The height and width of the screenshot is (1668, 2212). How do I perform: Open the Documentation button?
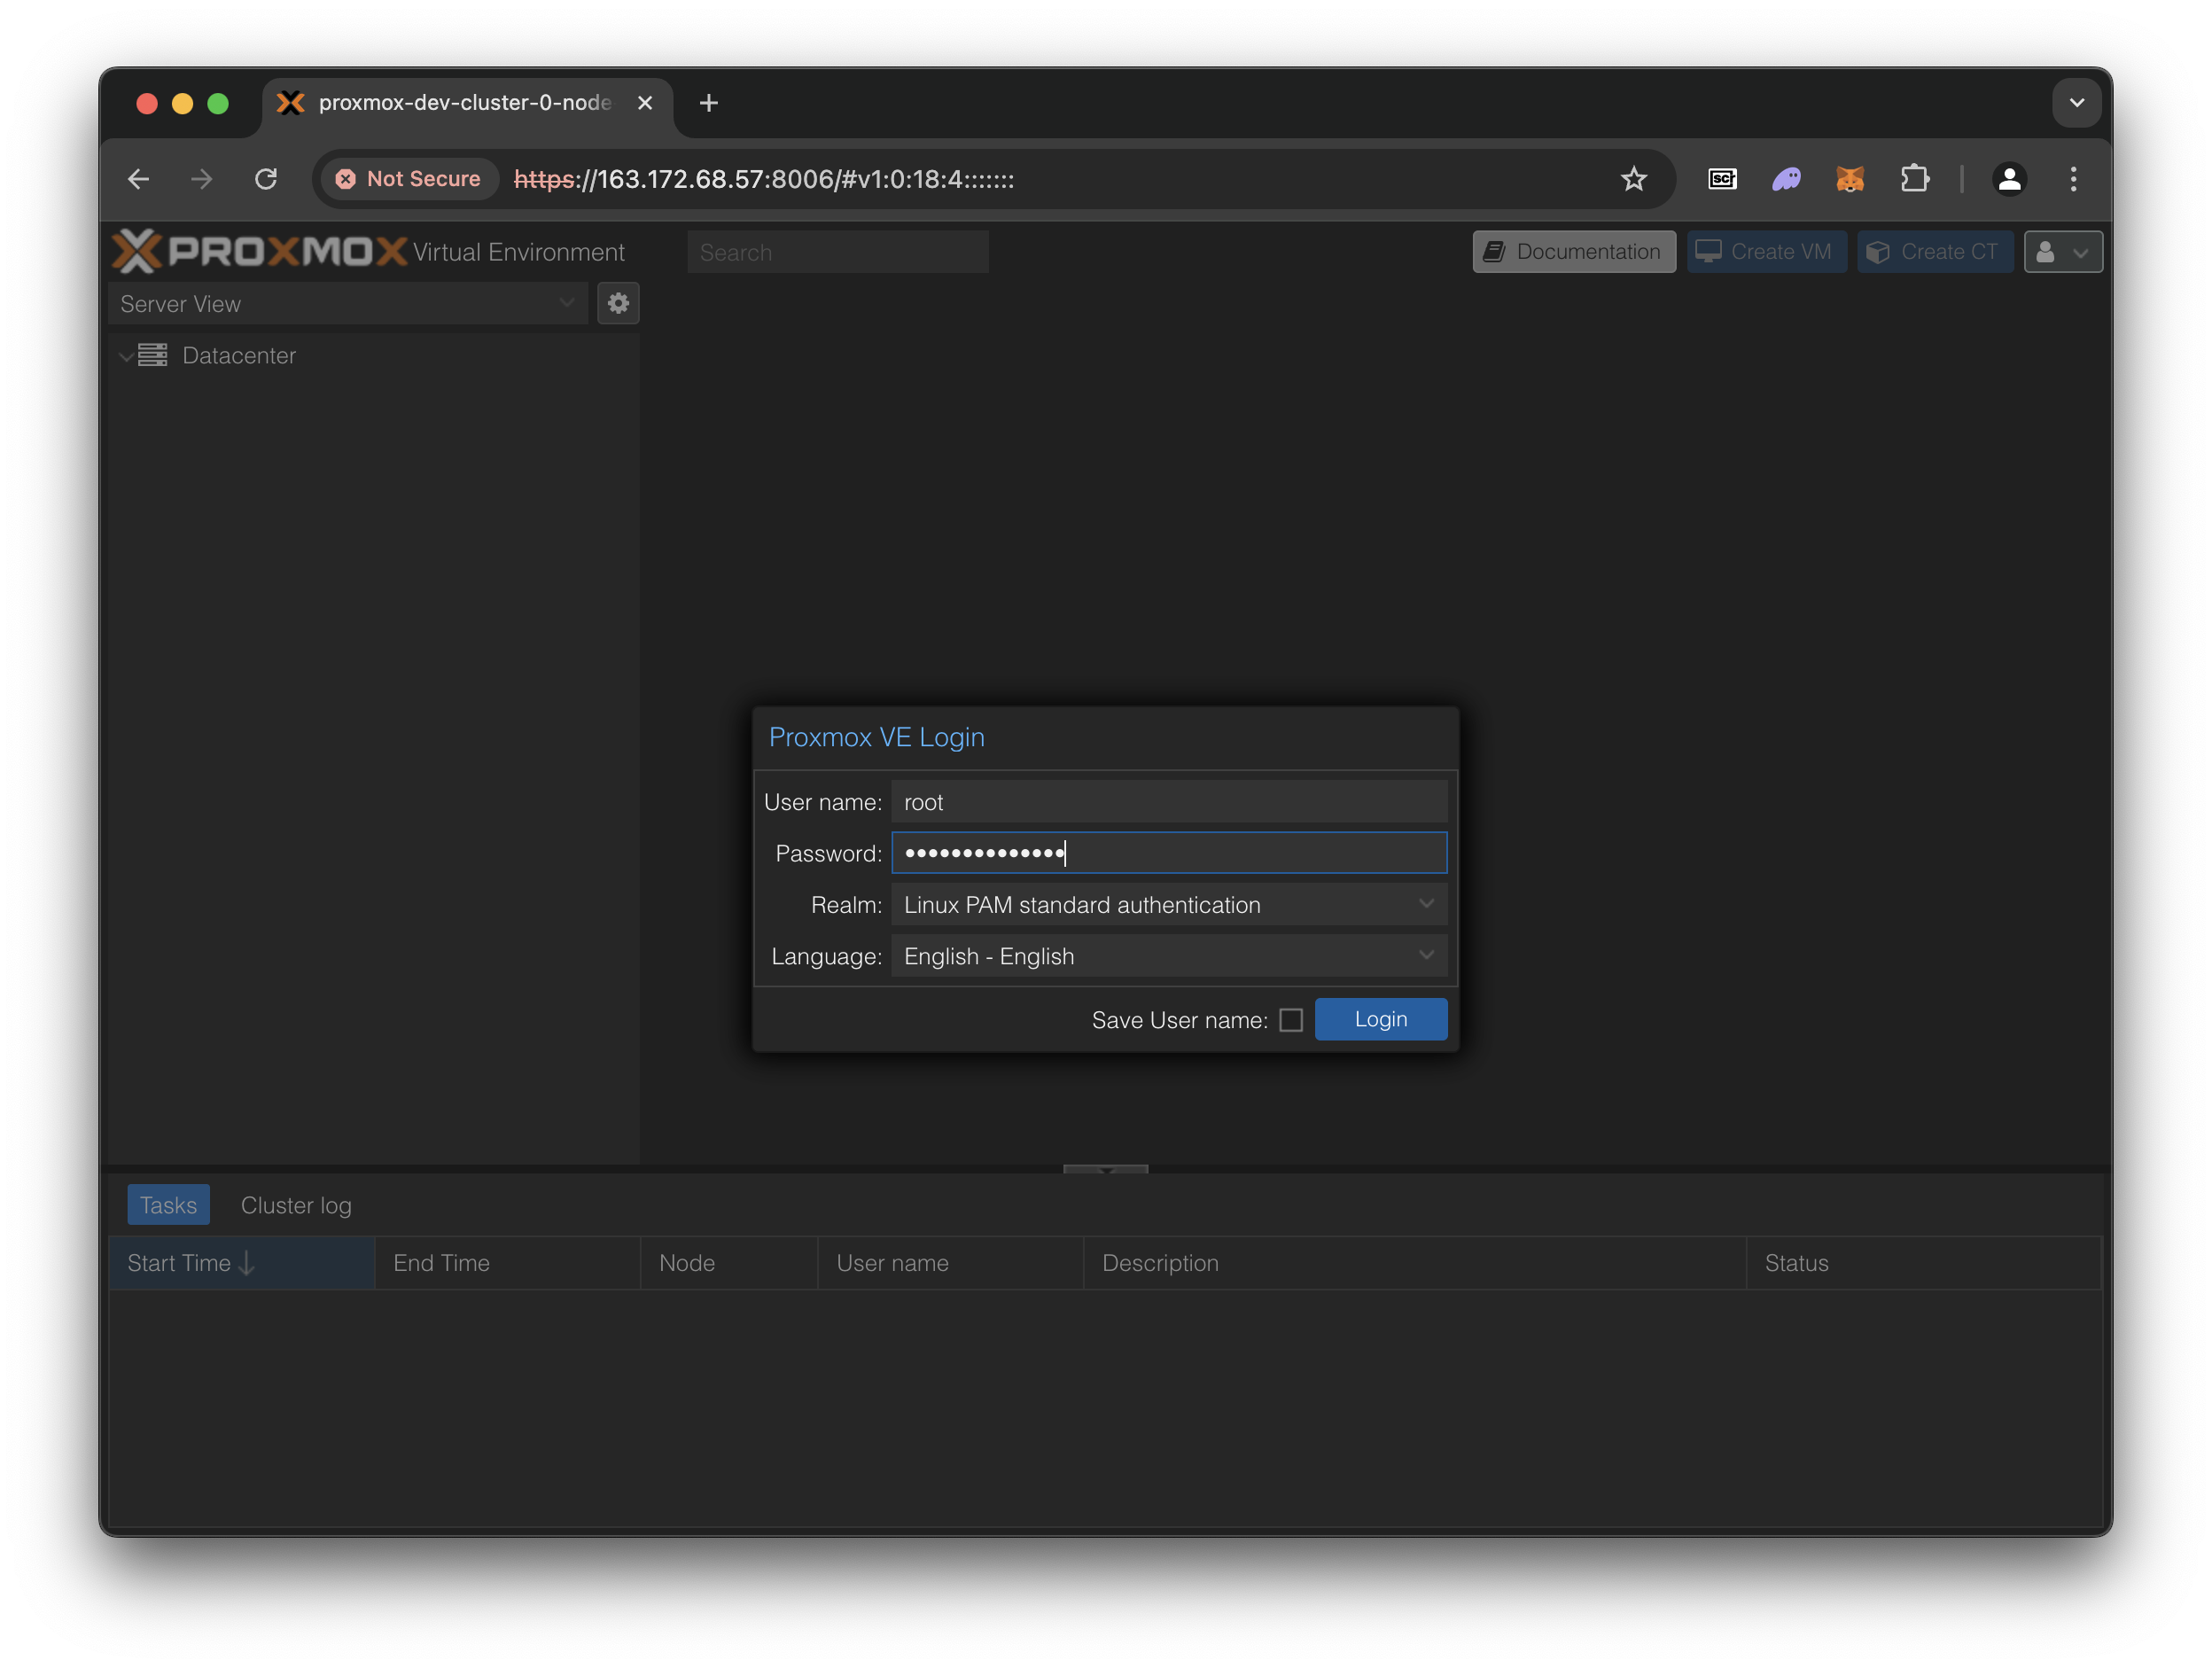(1573, 252)
